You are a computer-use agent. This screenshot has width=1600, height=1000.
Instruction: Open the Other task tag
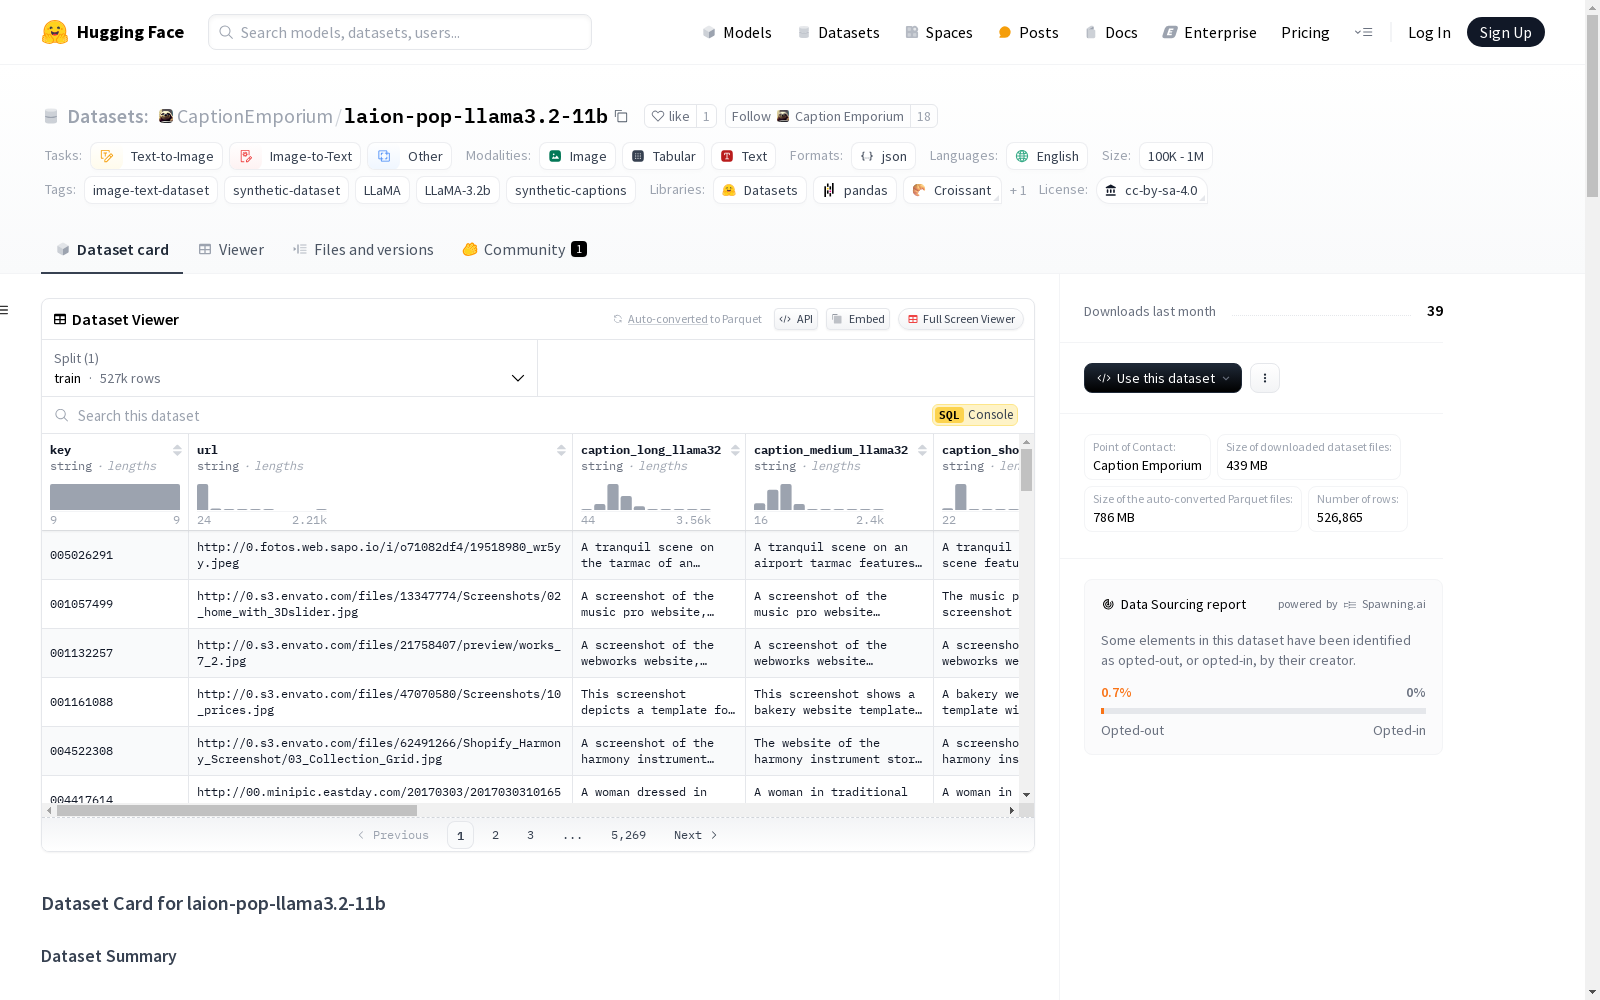tap(410, 156)
